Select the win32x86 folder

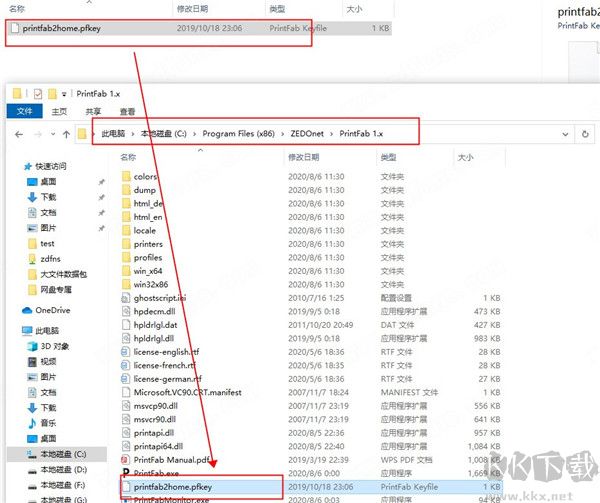pyautogui.click(x=151, y=284)
